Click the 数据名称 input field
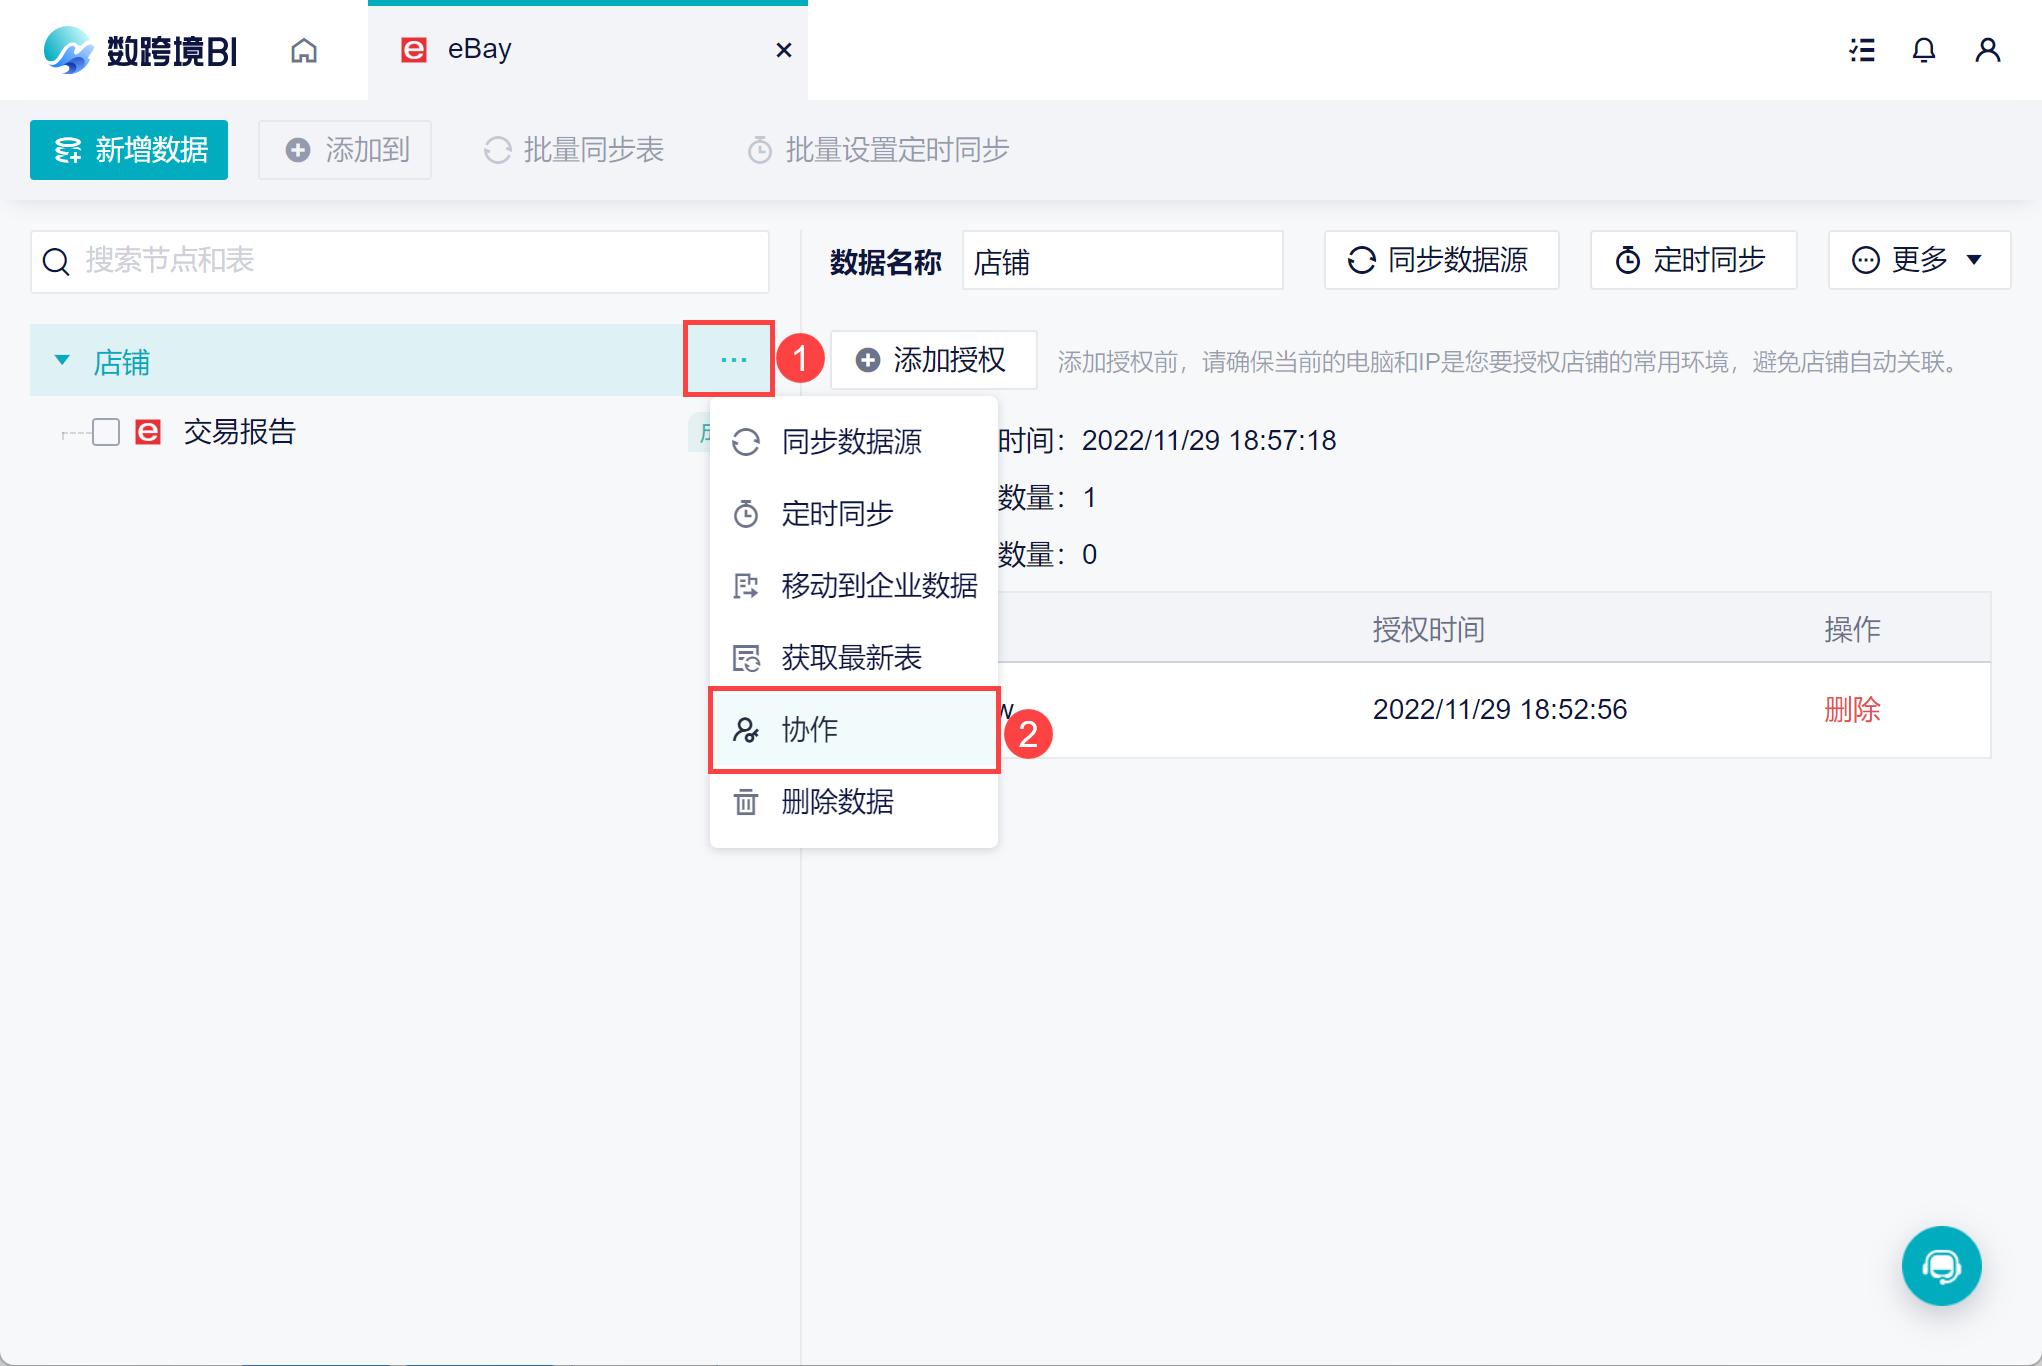Viewport: 2042px width, 1366px height. click(1121, 262)
